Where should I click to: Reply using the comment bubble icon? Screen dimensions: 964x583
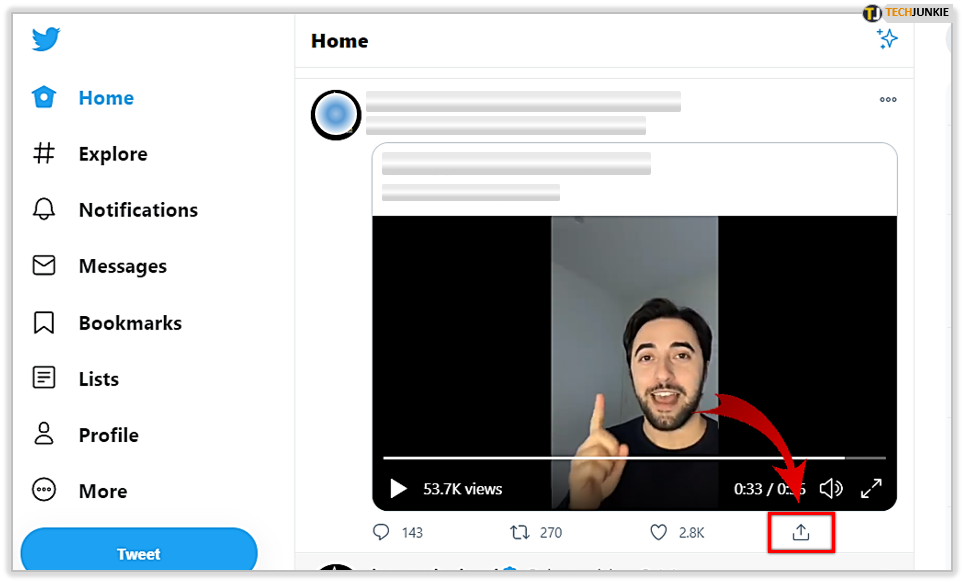(x=381, y=532)
